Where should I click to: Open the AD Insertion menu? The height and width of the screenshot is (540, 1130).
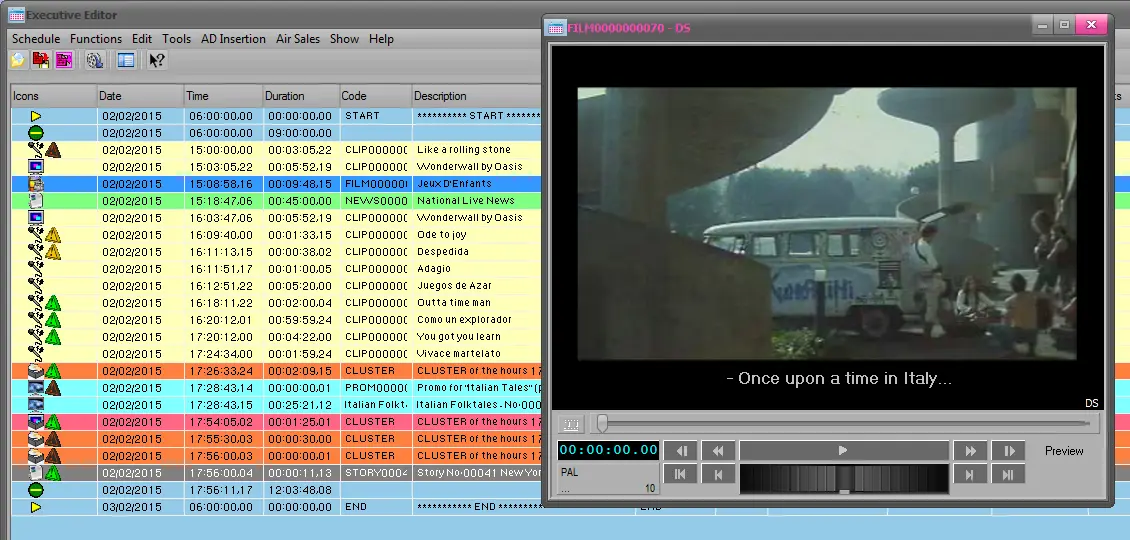[233, 39]
